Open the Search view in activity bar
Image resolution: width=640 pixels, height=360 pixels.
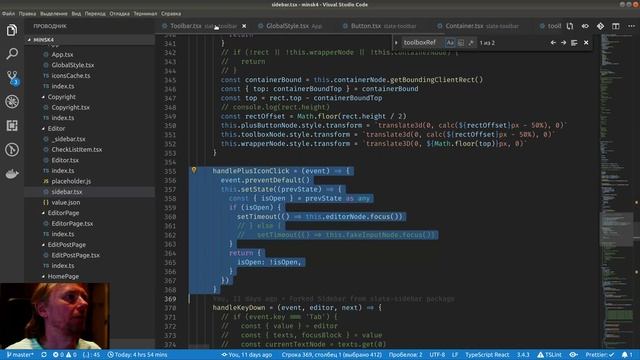tap(12, 53)
